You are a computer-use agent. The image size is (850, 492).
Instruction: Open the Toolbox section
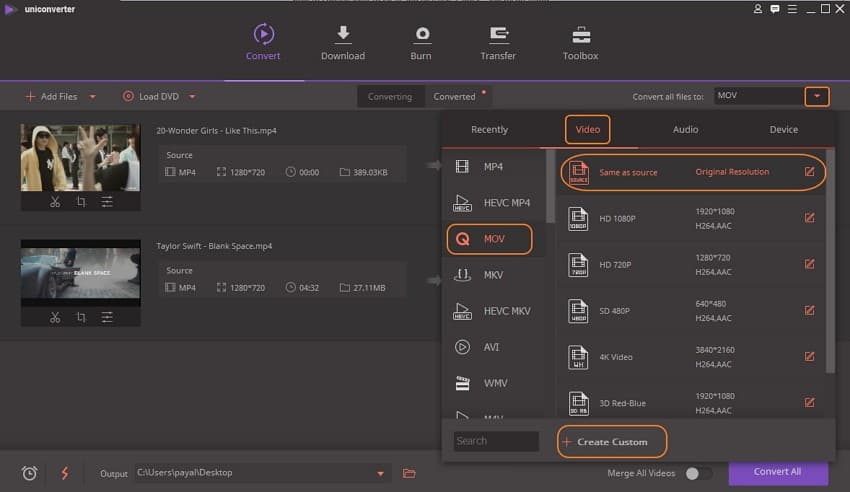pyautogui.click(x=580, y=43)
